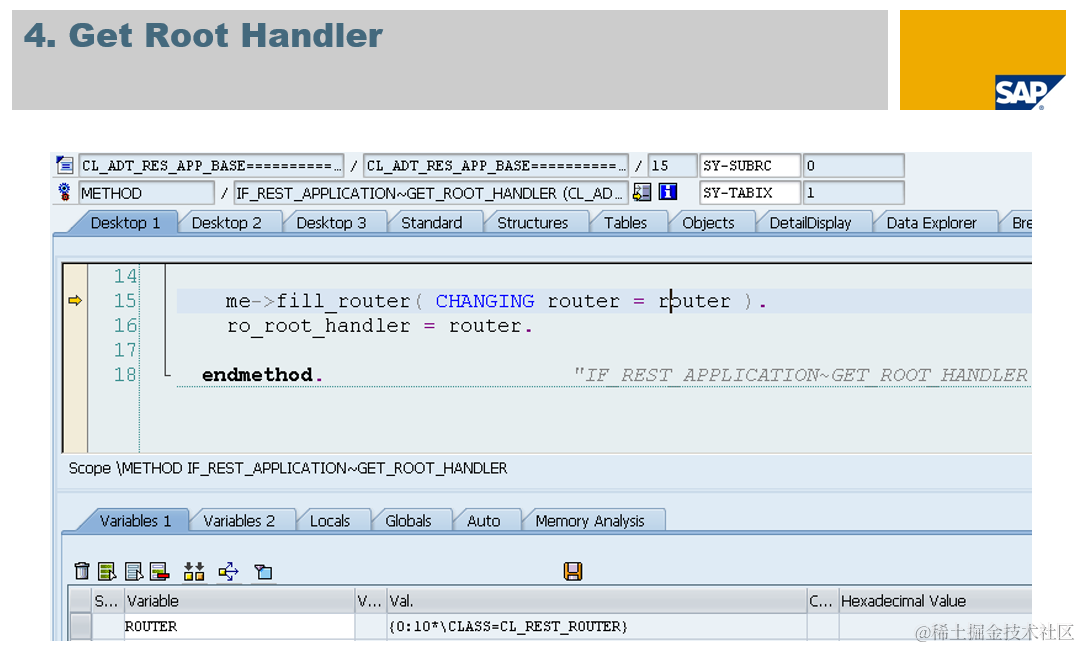Click the program document icon beside CL_ADT_RES_APP_BASE

pos(65,165)
